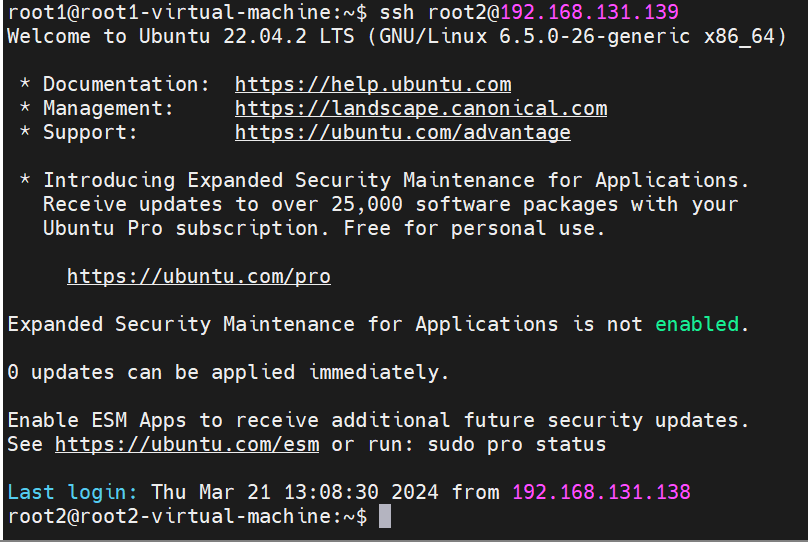Screen dimensions: 808x548
Task: Click the 'Management:' label
Action: click(108, 108)
